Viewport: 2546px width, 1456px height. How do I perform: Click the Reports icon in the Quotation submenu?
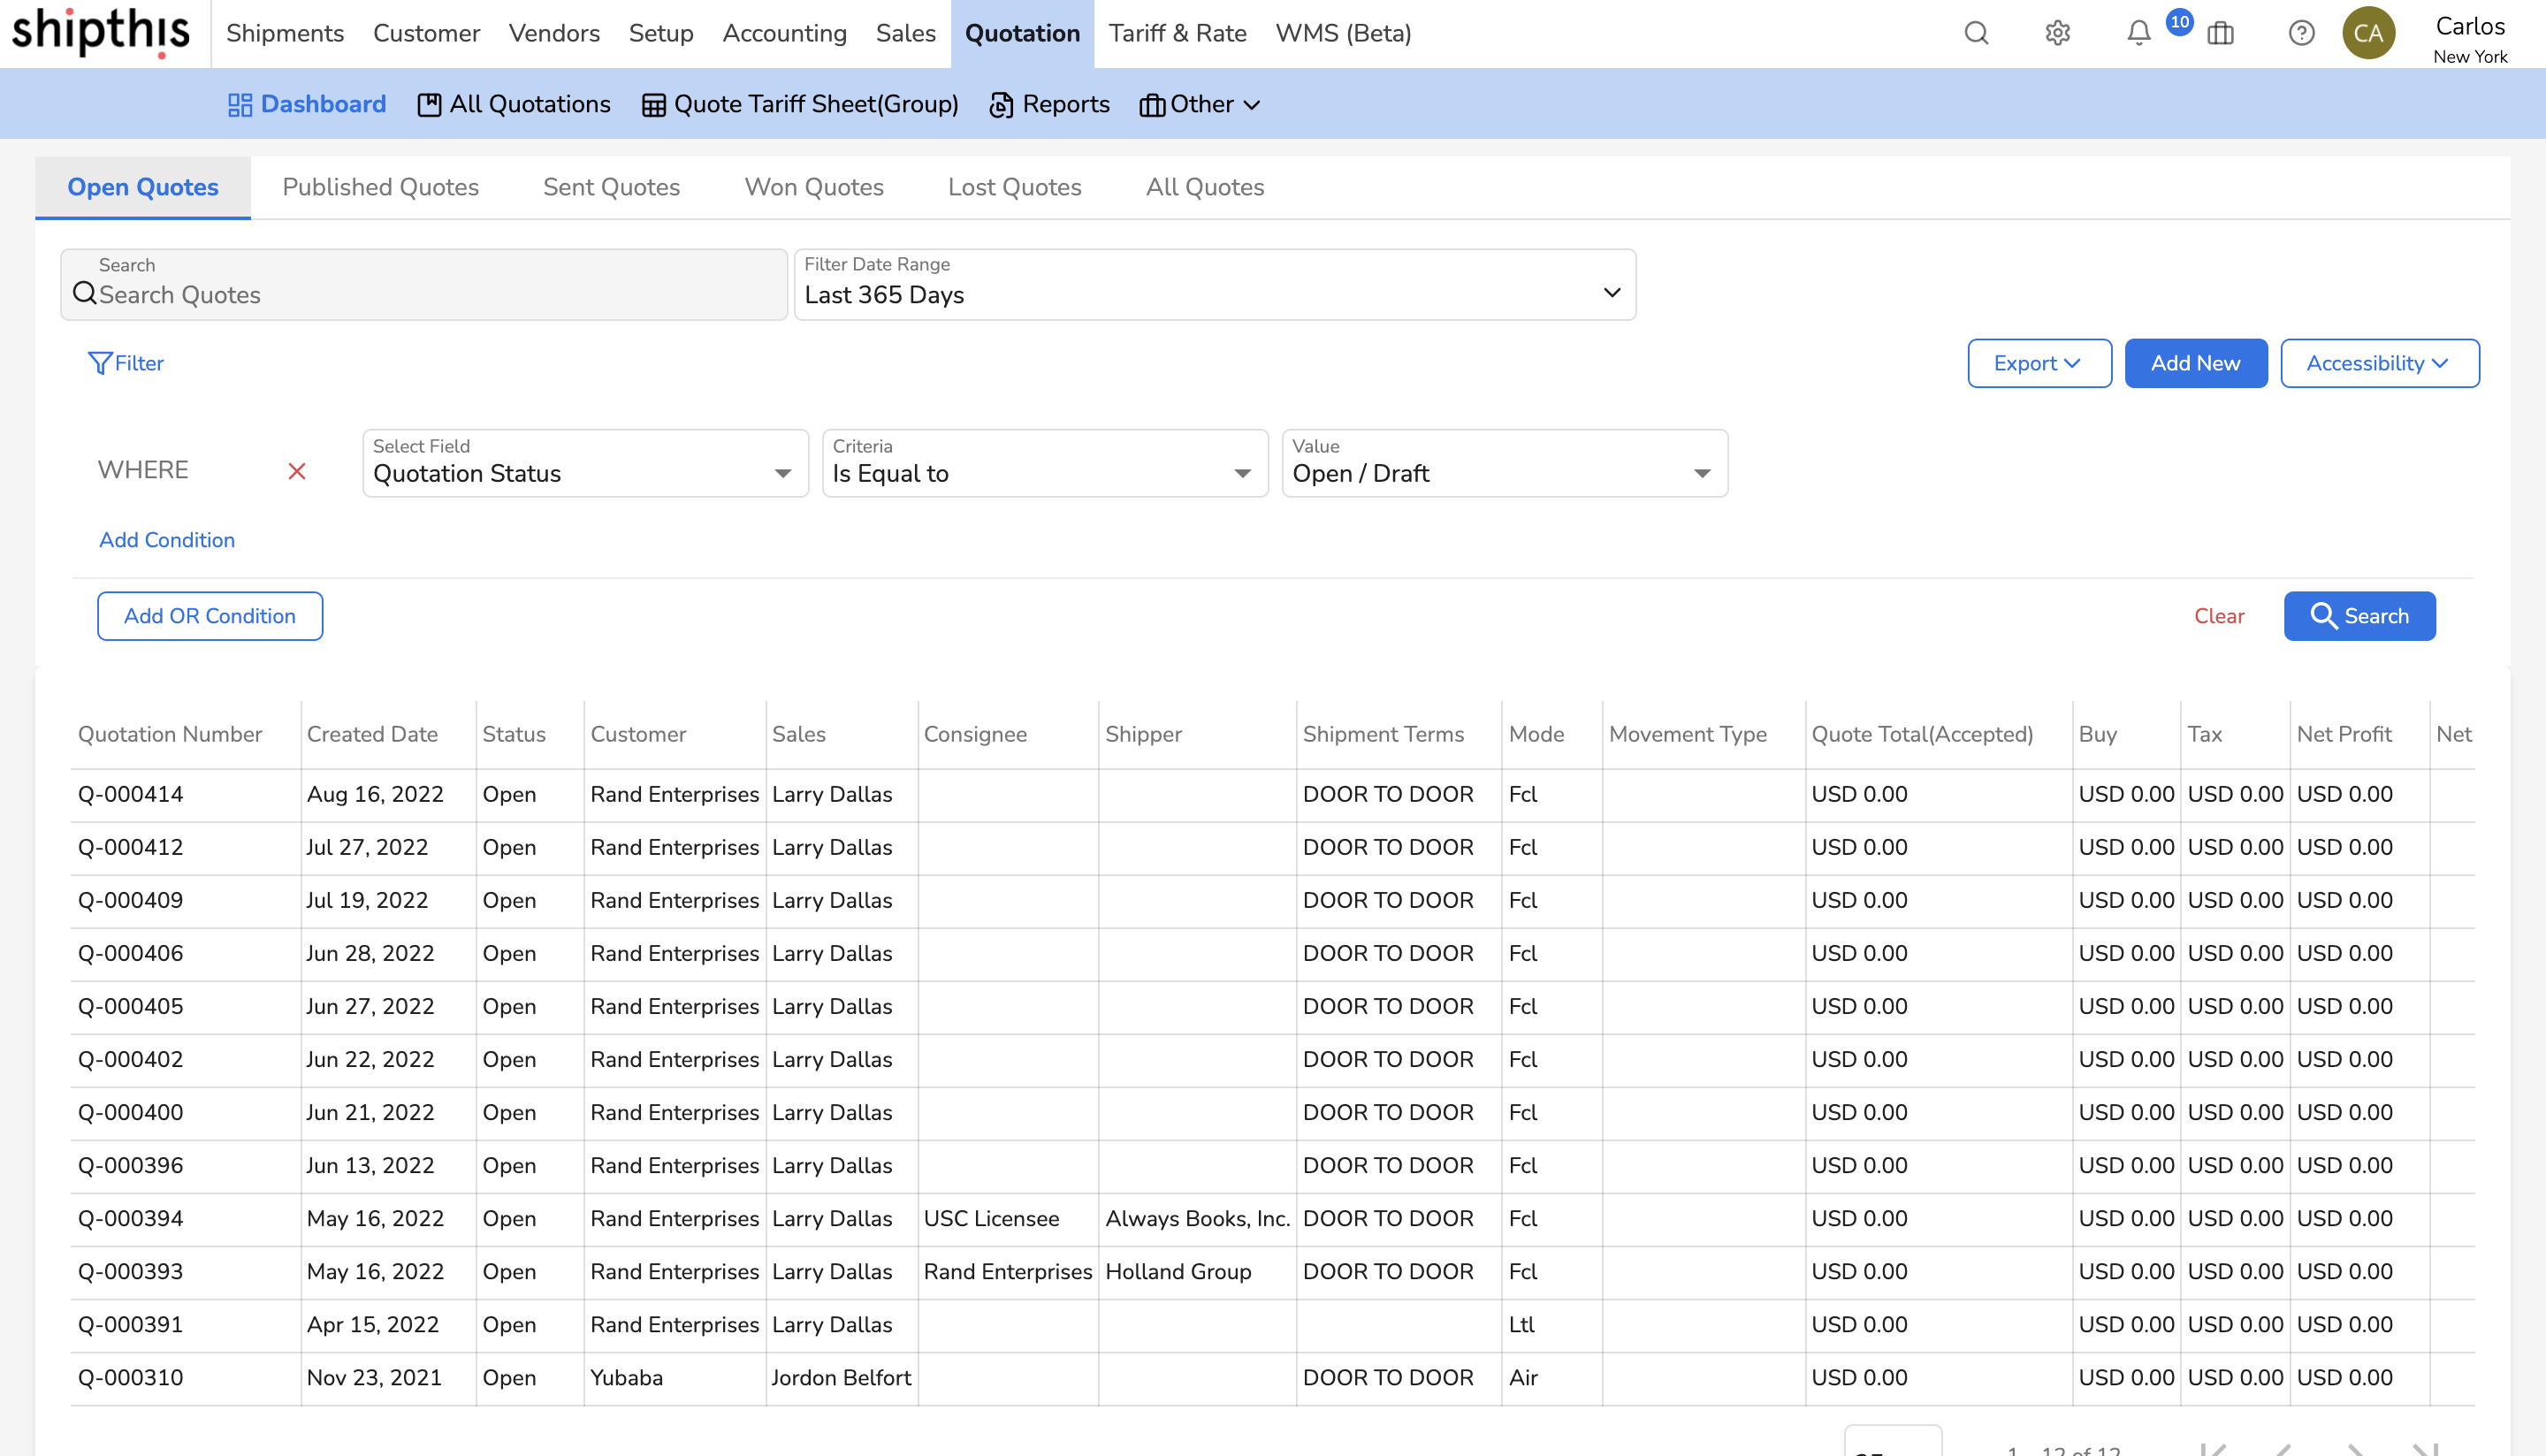pos(1001,104)
